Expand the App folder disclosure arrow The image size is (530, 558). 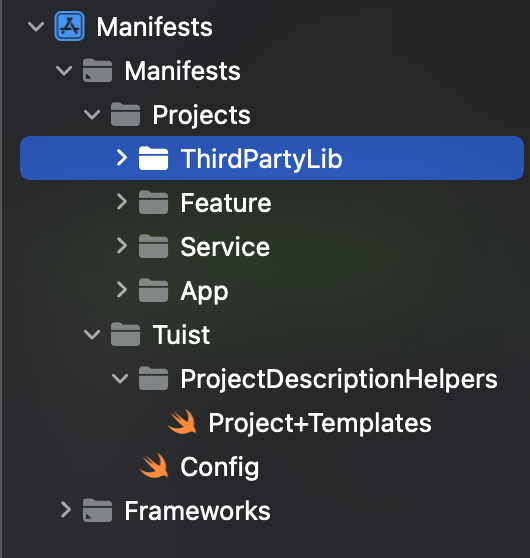click(122, 290)
